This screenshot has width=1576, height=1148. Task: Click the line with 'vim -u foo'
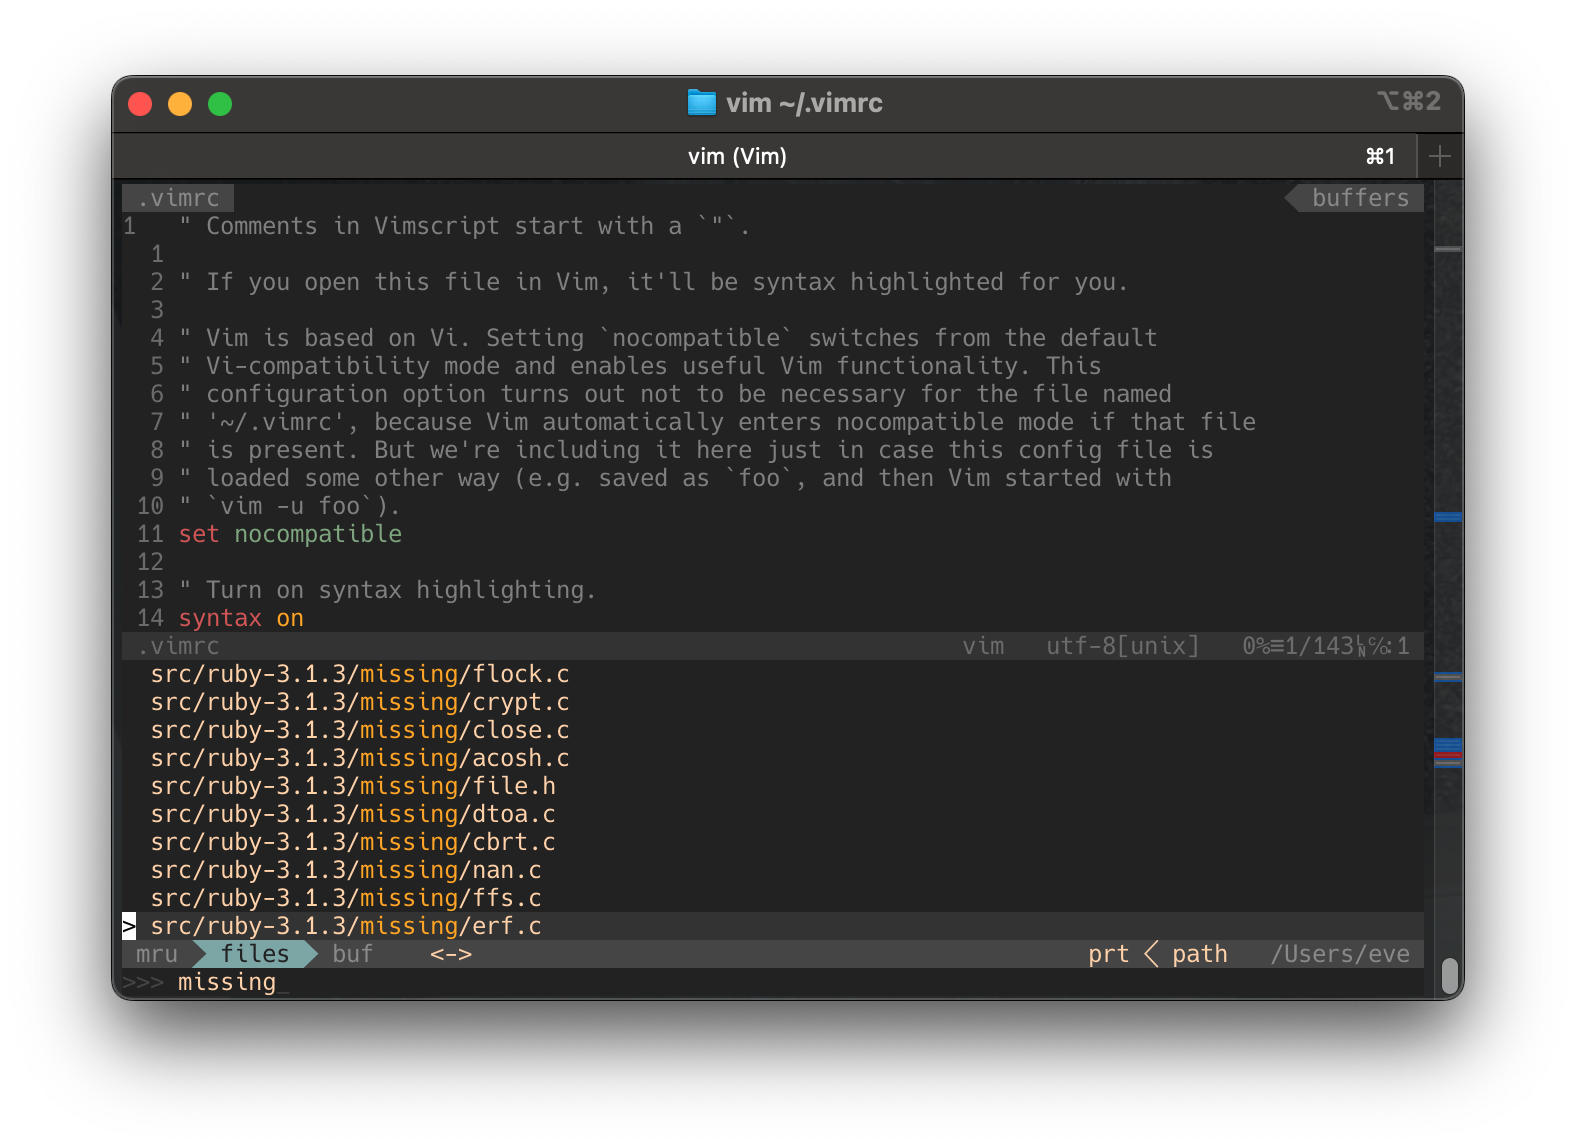pos(290,506)
